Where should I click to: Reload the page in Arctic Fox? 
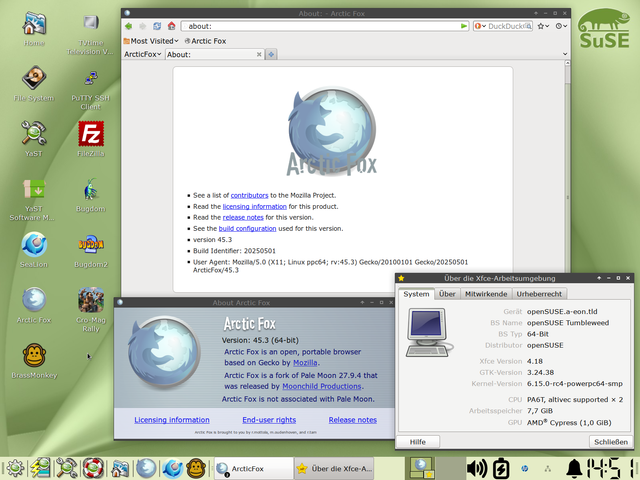pyautogui.click(x=157, y=26)
